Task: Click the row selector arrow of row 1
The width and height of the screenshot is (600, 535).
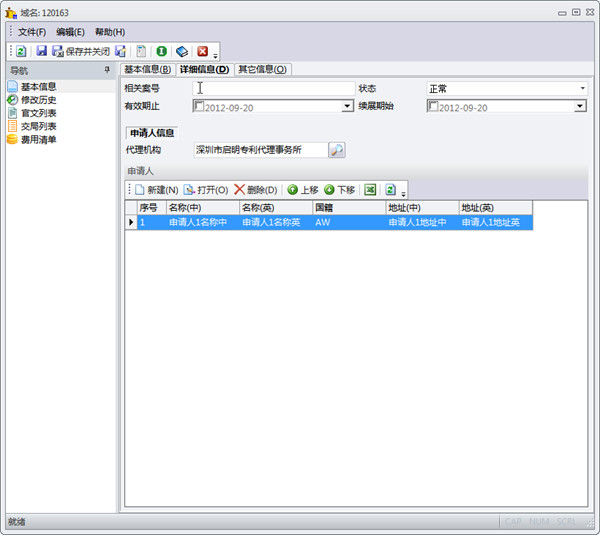Action: coord(131,222)
